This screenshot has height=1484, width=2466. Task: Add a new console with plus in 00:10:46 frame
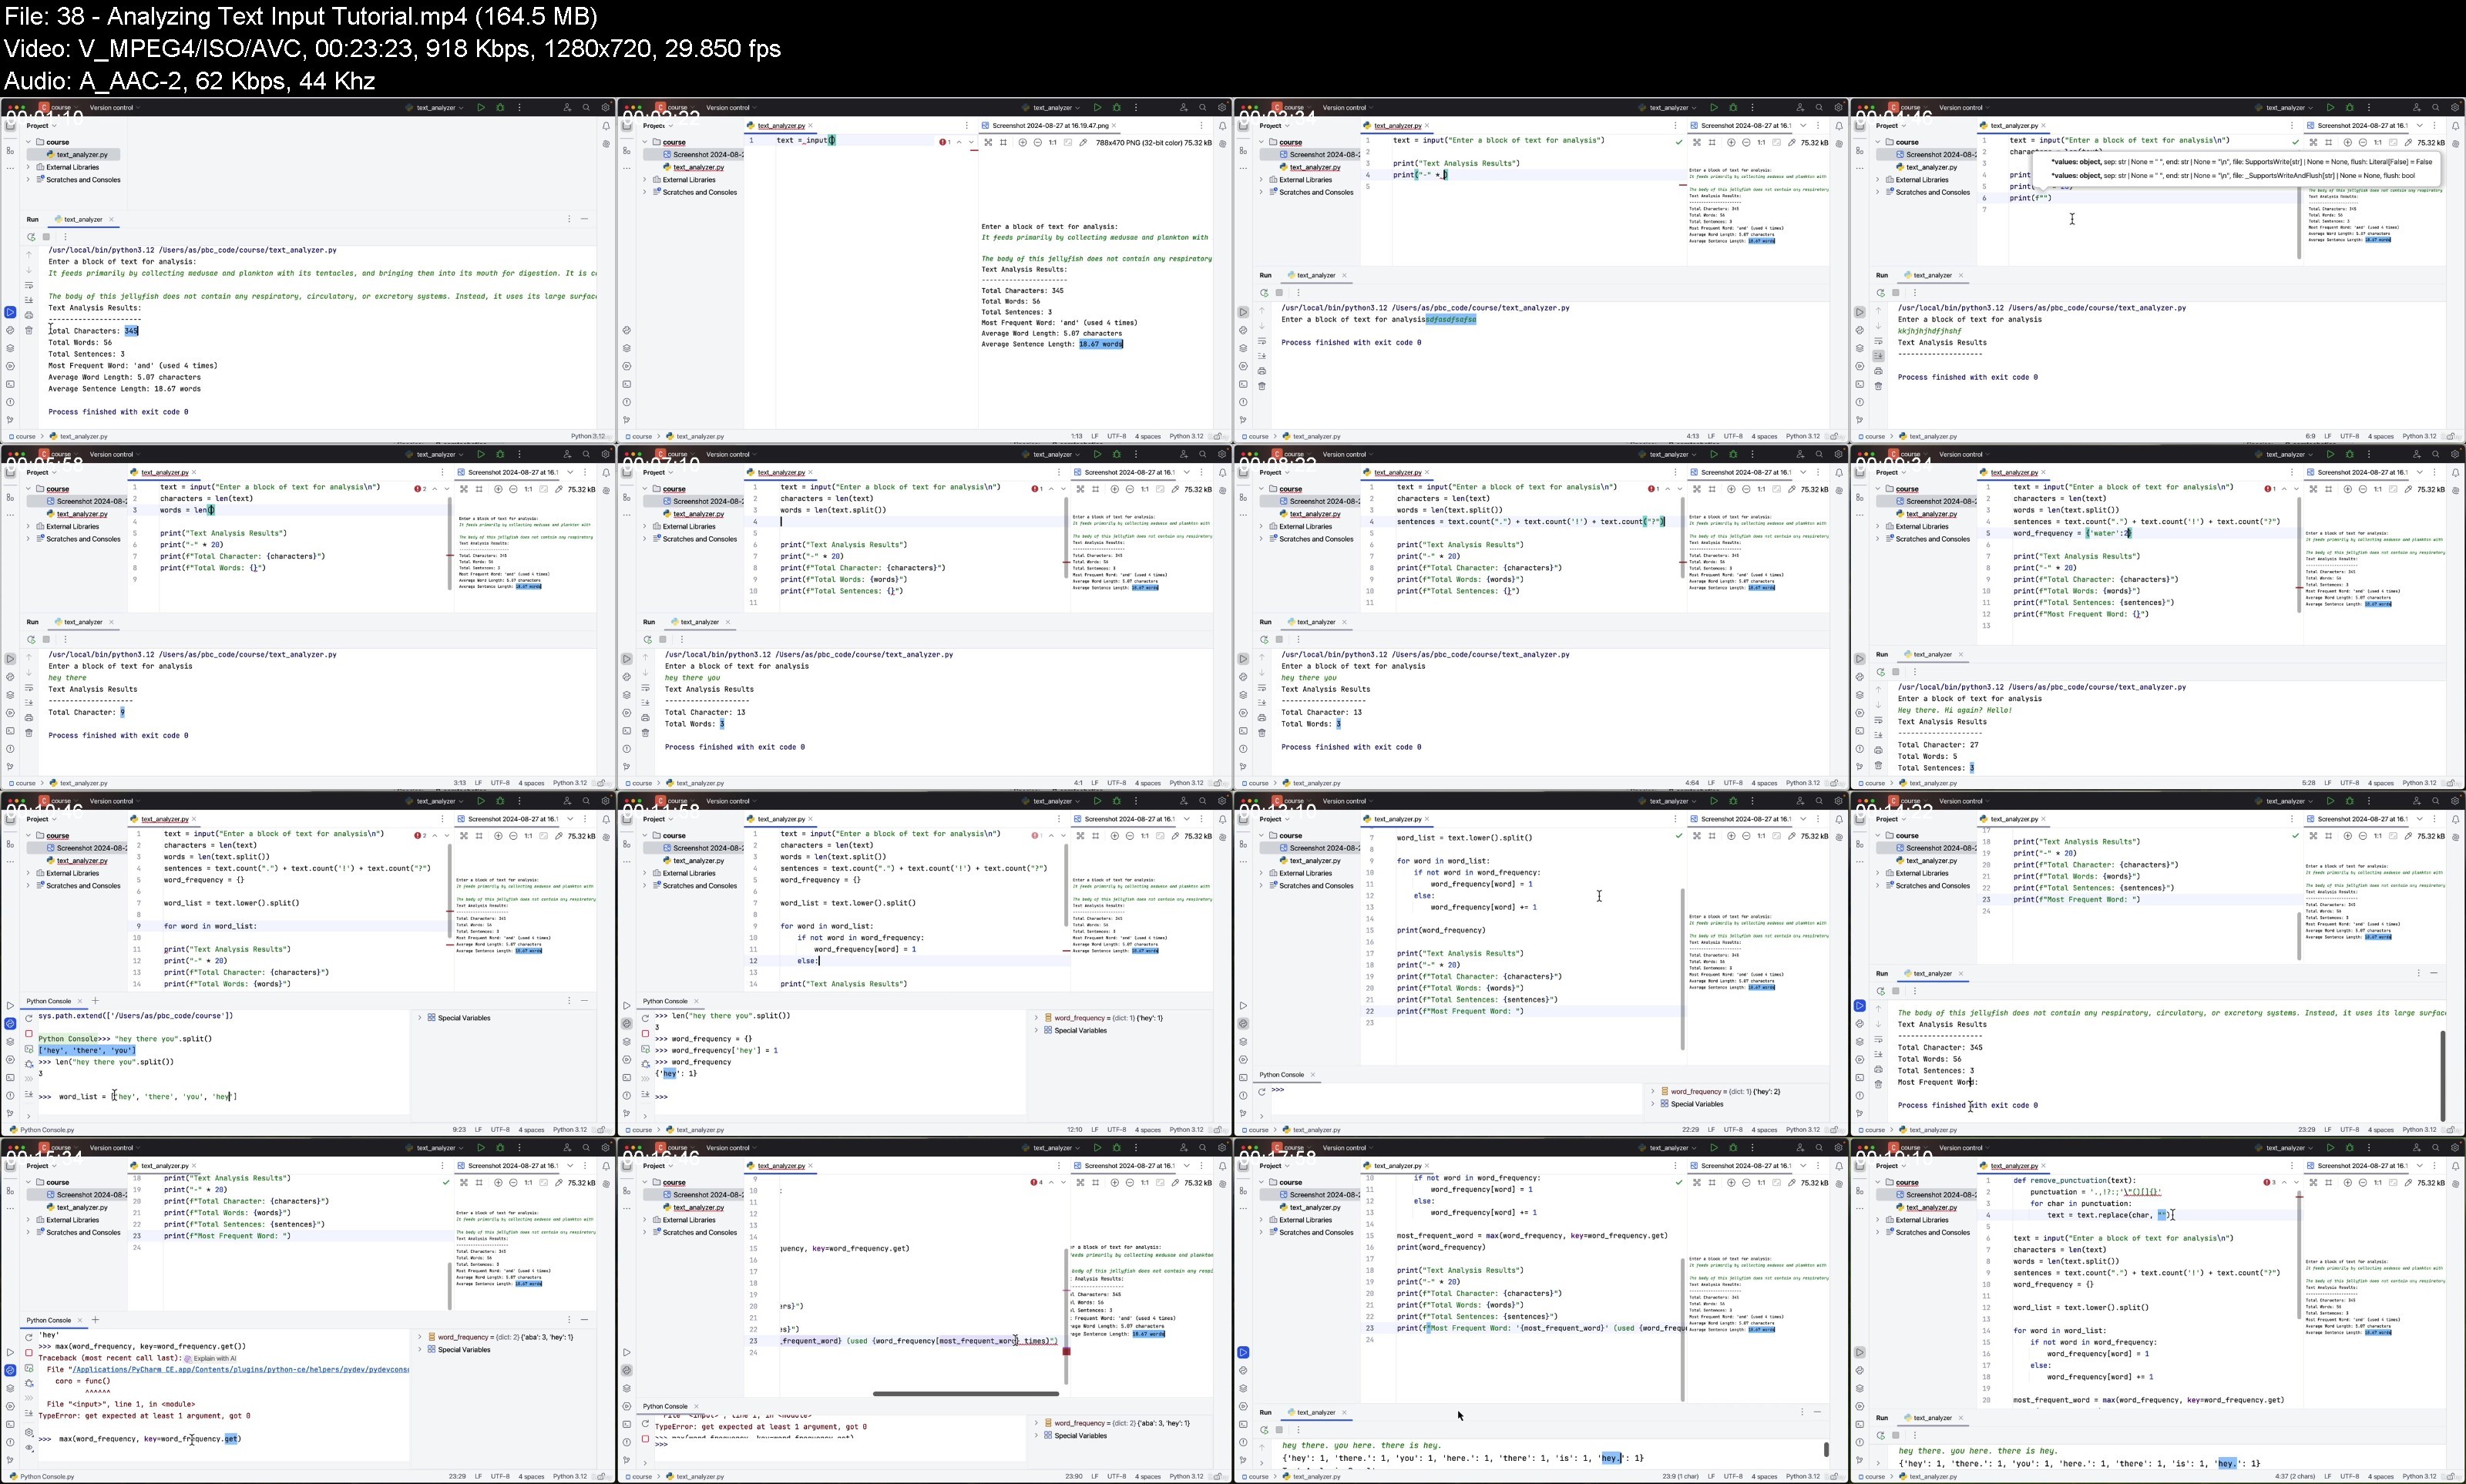(96, 1001)
